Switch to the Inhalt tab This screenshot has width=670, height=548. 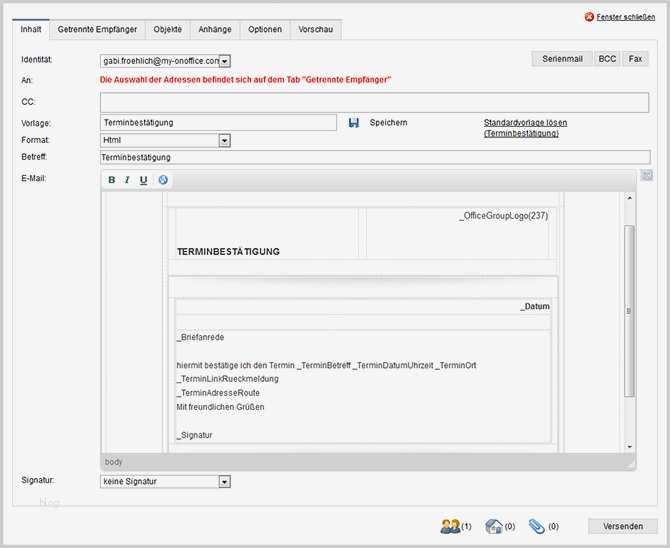pyautogui.click(x=31, y=29)
